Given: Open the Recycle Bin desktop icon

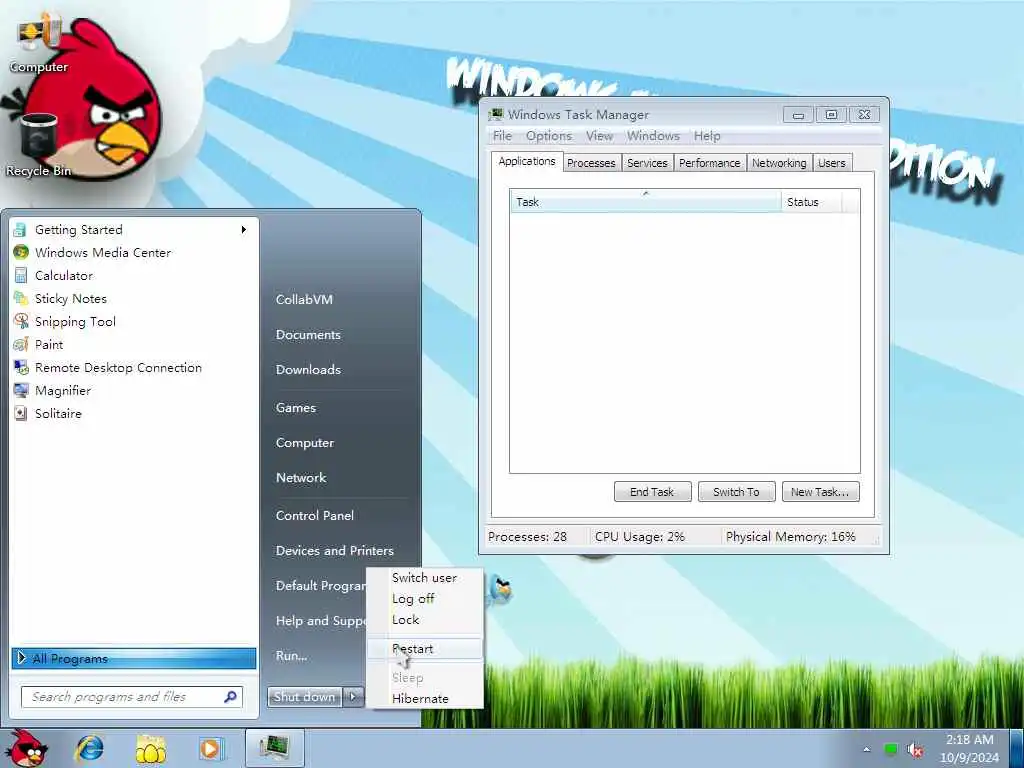Looking at the screenshot, I should point(39,145).
